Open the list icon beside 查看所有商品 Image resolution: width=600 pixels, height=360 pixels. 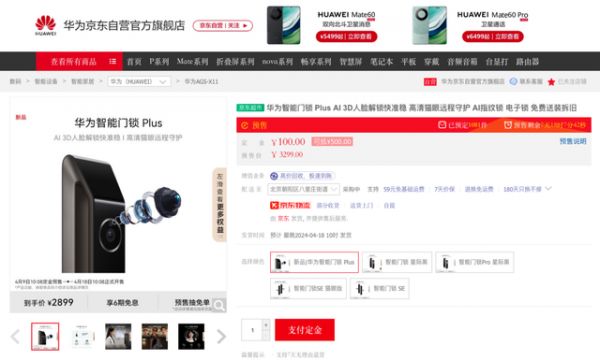pyautogui.click(x=112, y=61)
